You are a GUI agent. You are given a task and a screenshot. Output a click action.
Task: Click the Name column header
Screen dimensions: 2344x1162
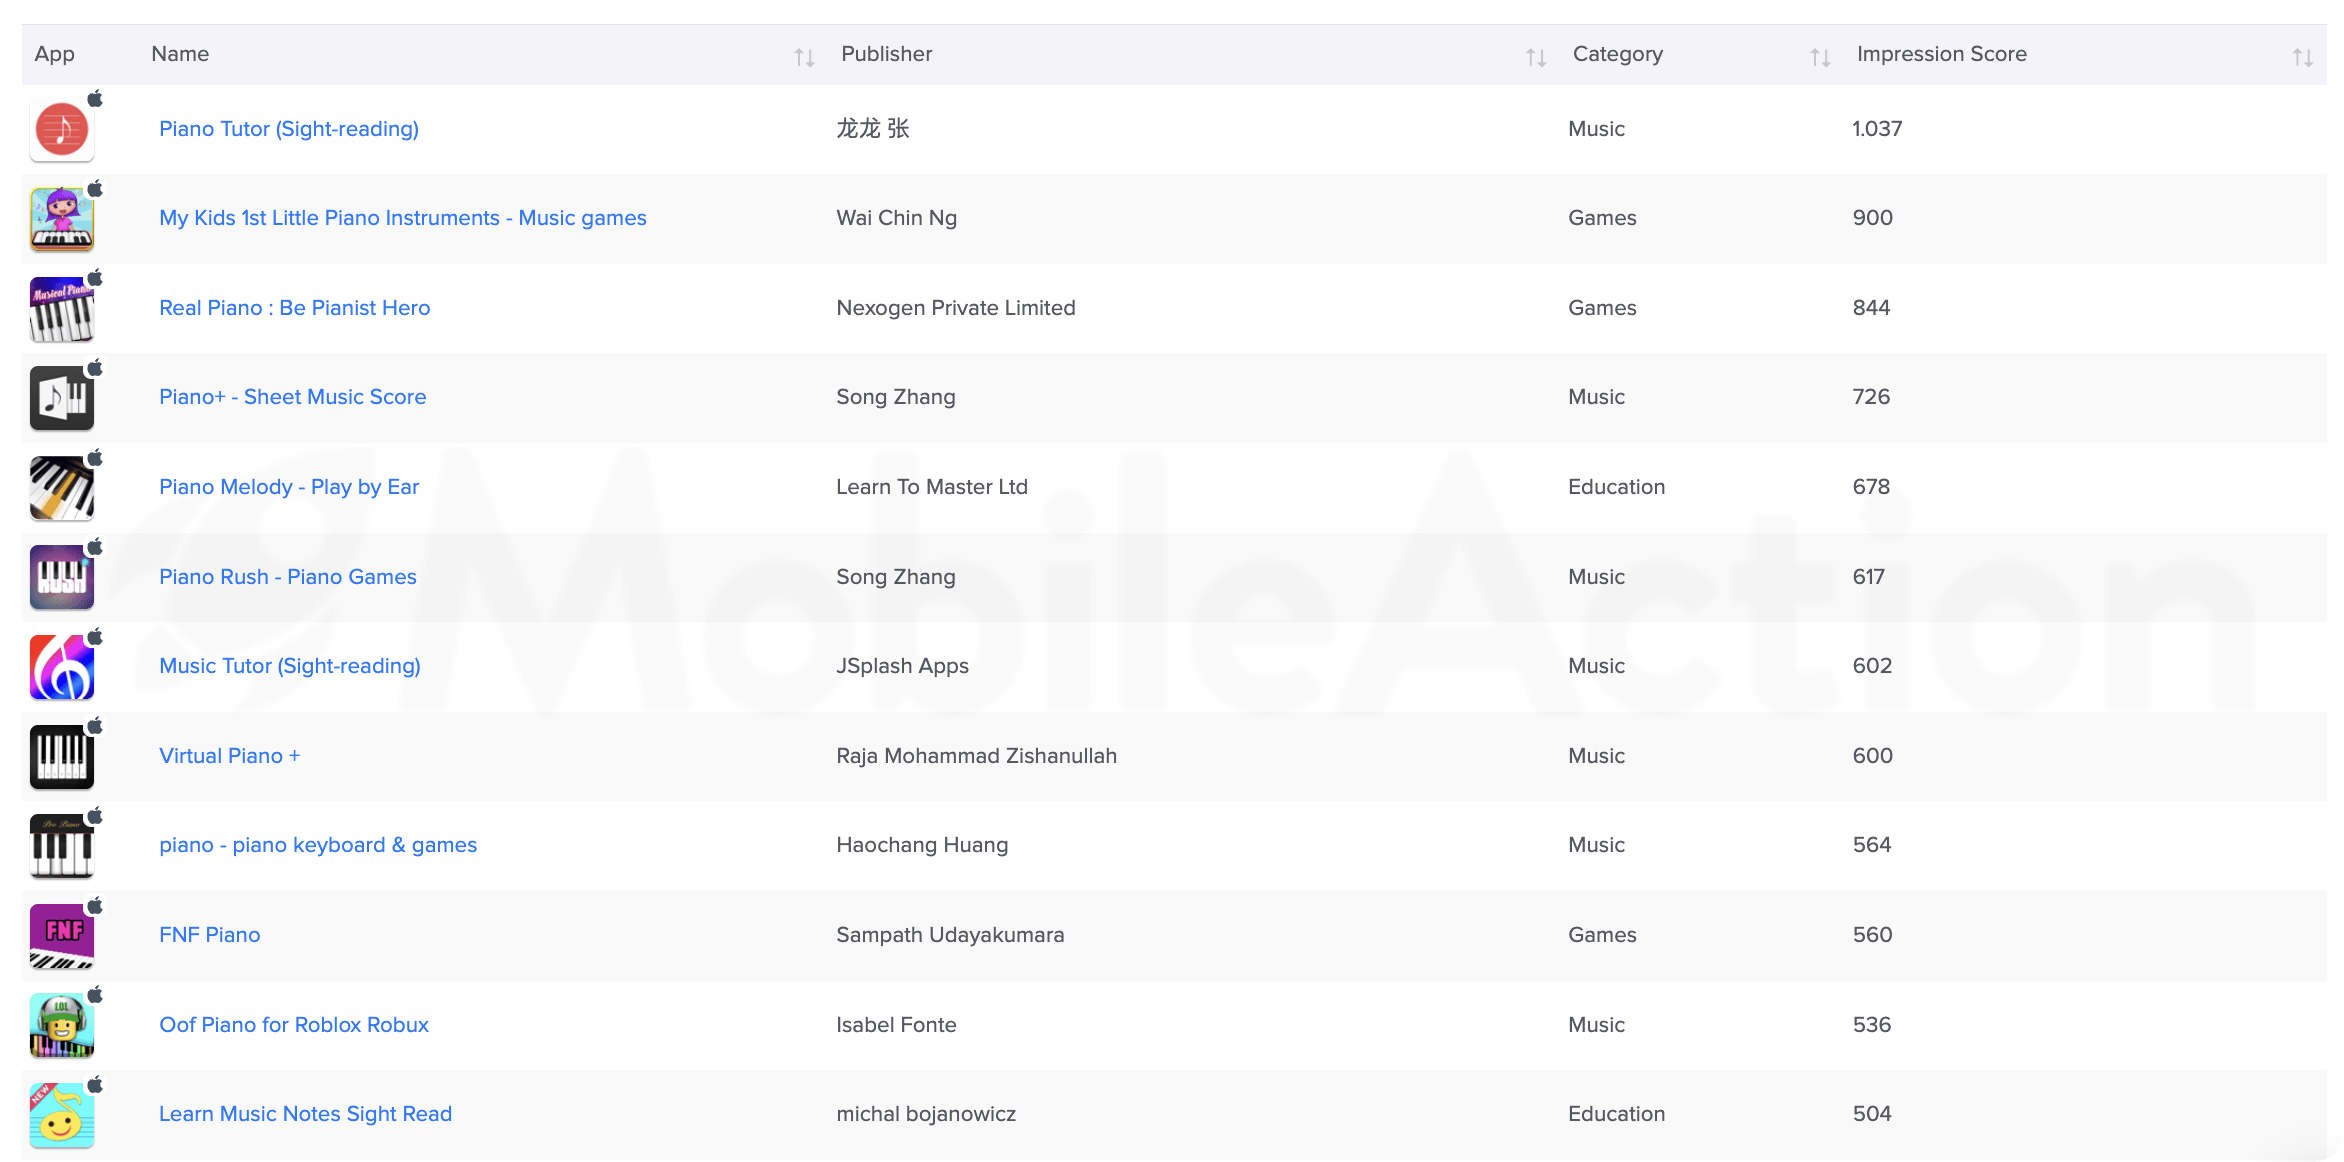tap(180, 54)
